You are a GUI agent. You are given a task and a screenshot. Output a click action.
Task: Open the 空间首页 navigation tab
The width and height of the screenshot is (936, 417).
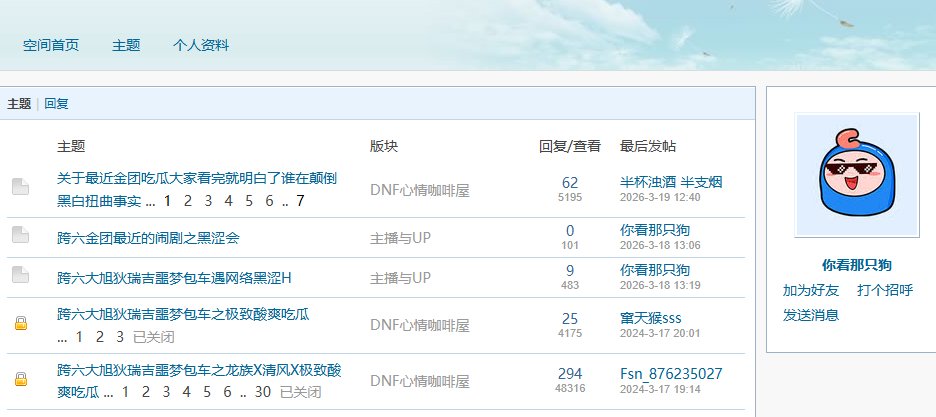point(51,45)
